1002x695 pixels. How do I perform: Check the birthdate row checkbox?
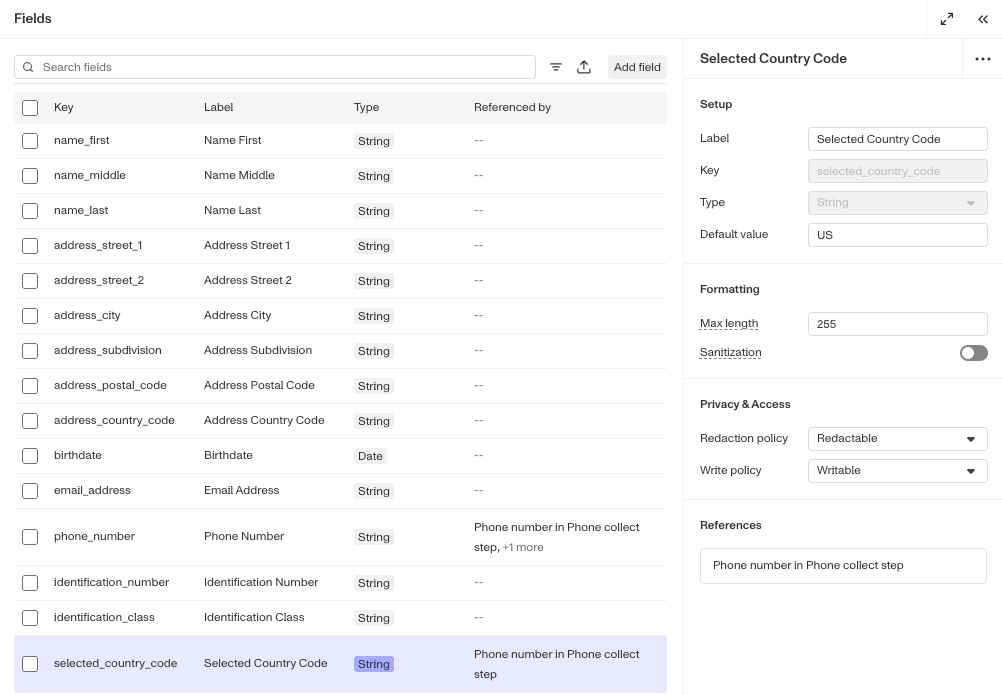pos(30,455)
